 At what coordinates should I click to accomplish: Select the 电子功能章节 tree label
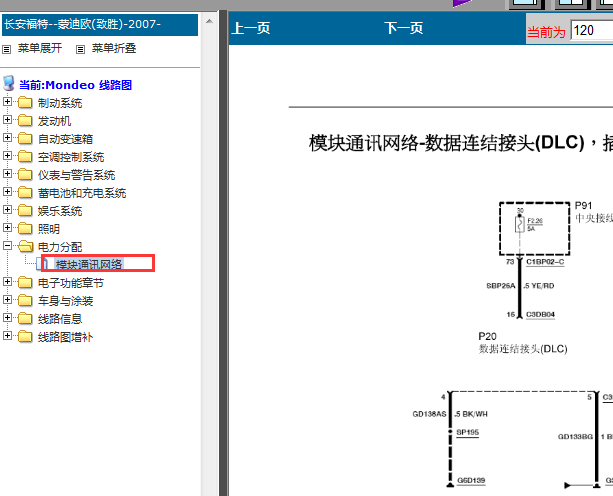click(x=71, y=283)
